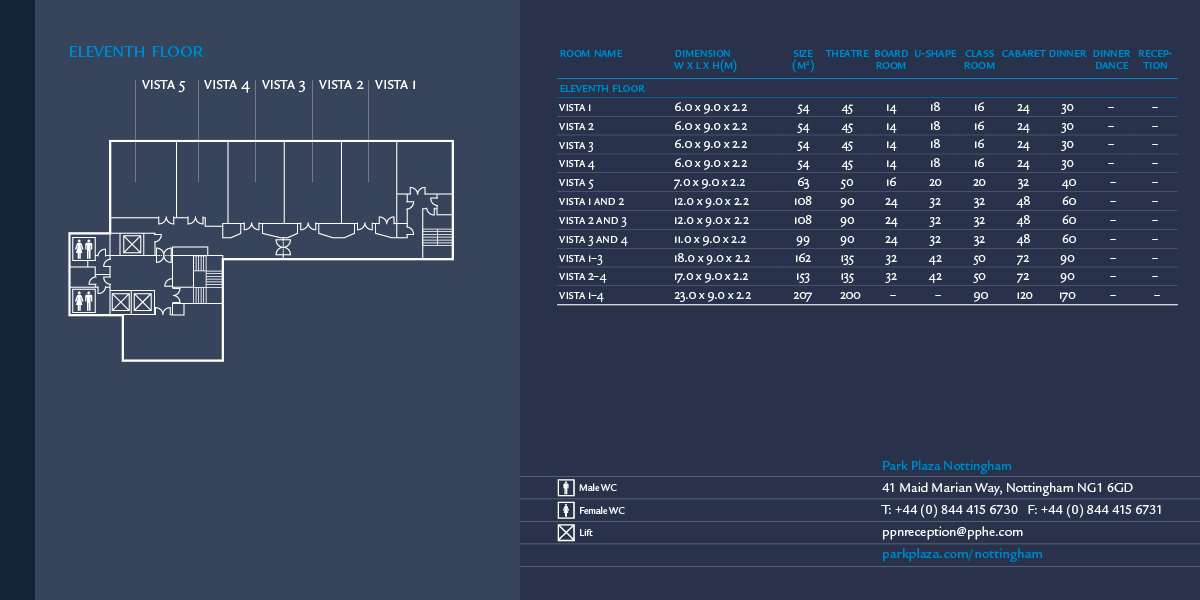This screenshot has width=1200, height=600.
Task: Click the single upper lift symbol on floor plan
Action: 132,244
